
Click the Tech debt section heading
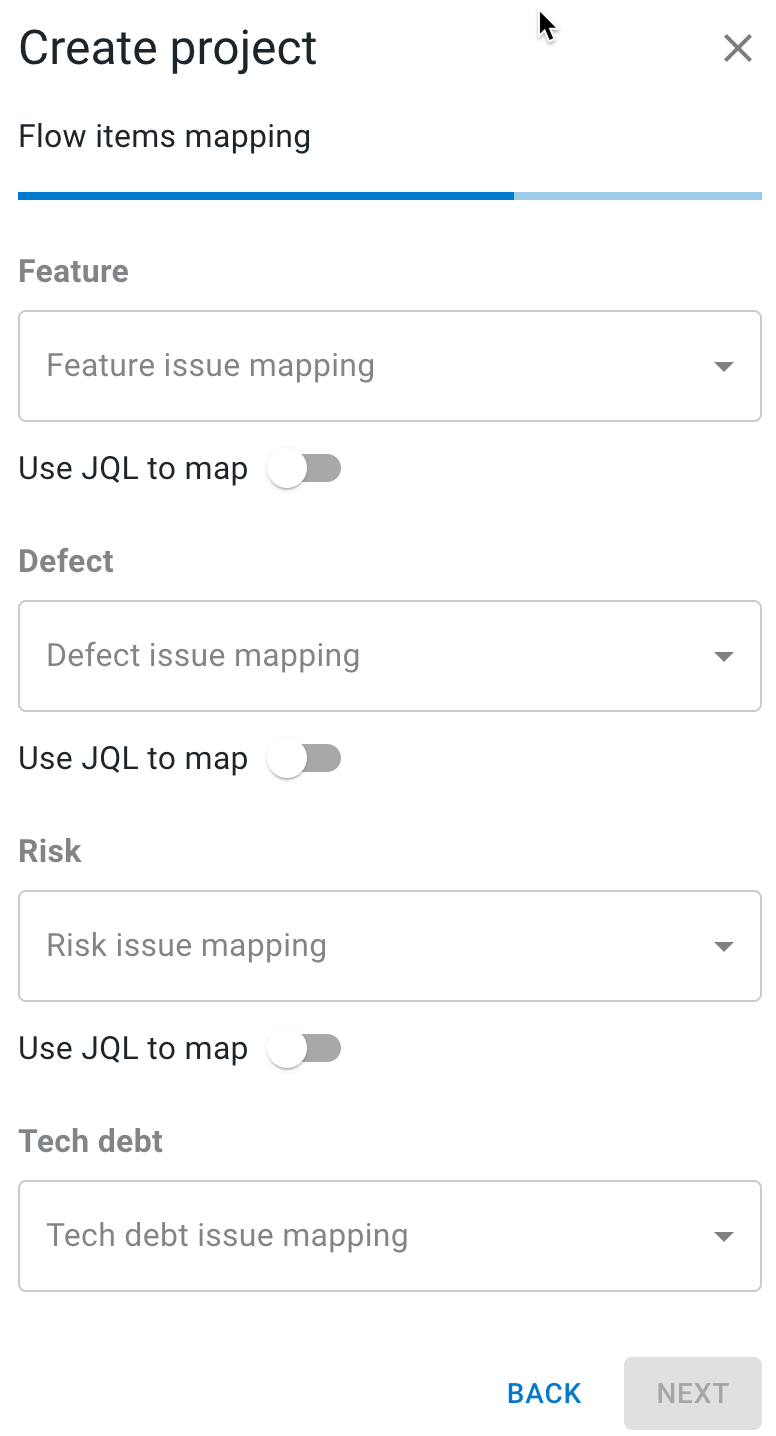click(x=90, y=1141)
